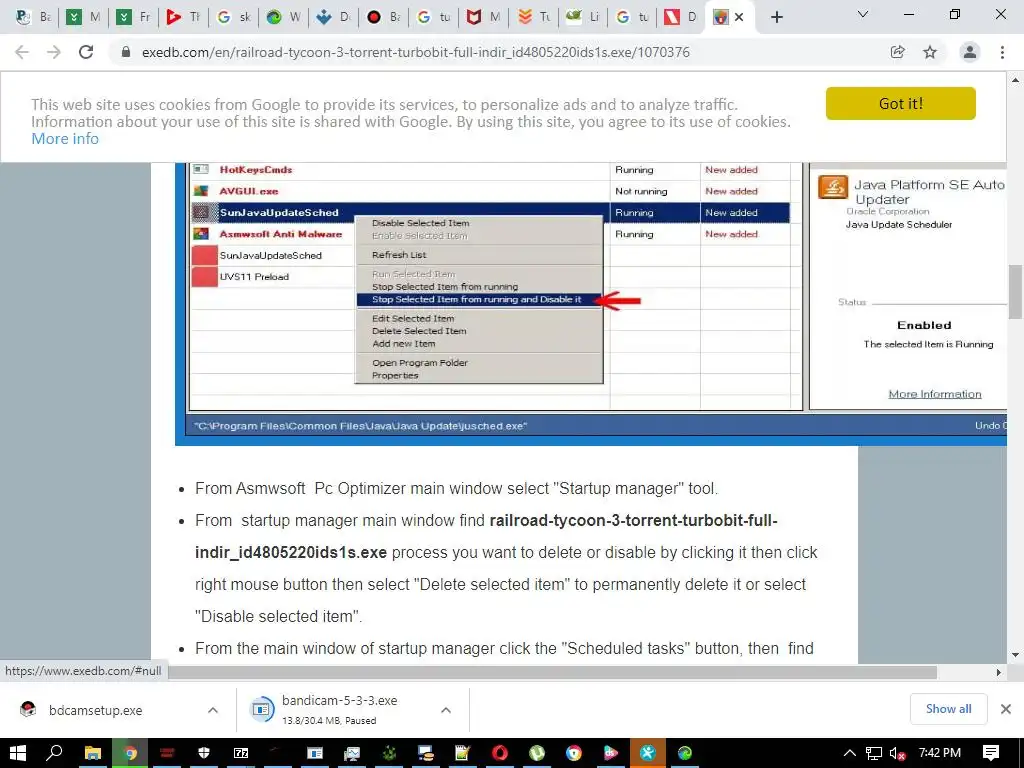Open the Windows notification center
Image resolution: width=1024 pixels, height=768 pixels.
(991, 753)
